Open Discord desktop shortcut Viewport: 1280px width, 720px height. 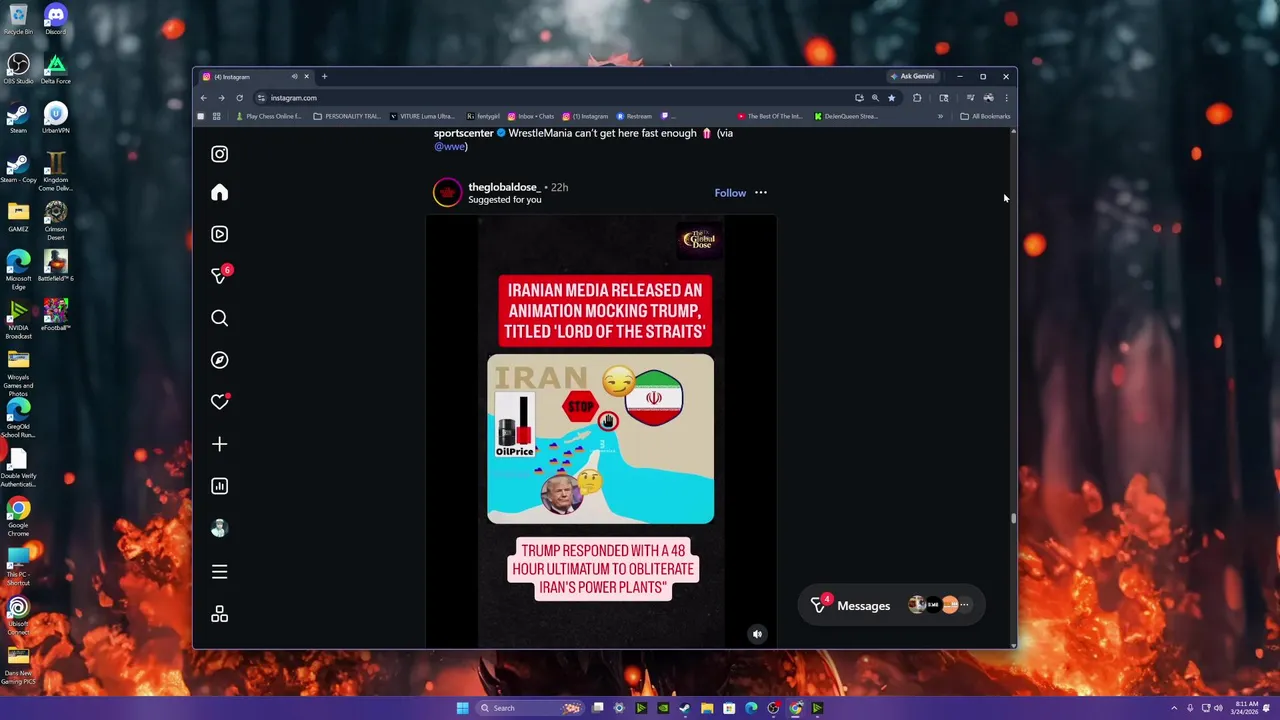(56, 19)
